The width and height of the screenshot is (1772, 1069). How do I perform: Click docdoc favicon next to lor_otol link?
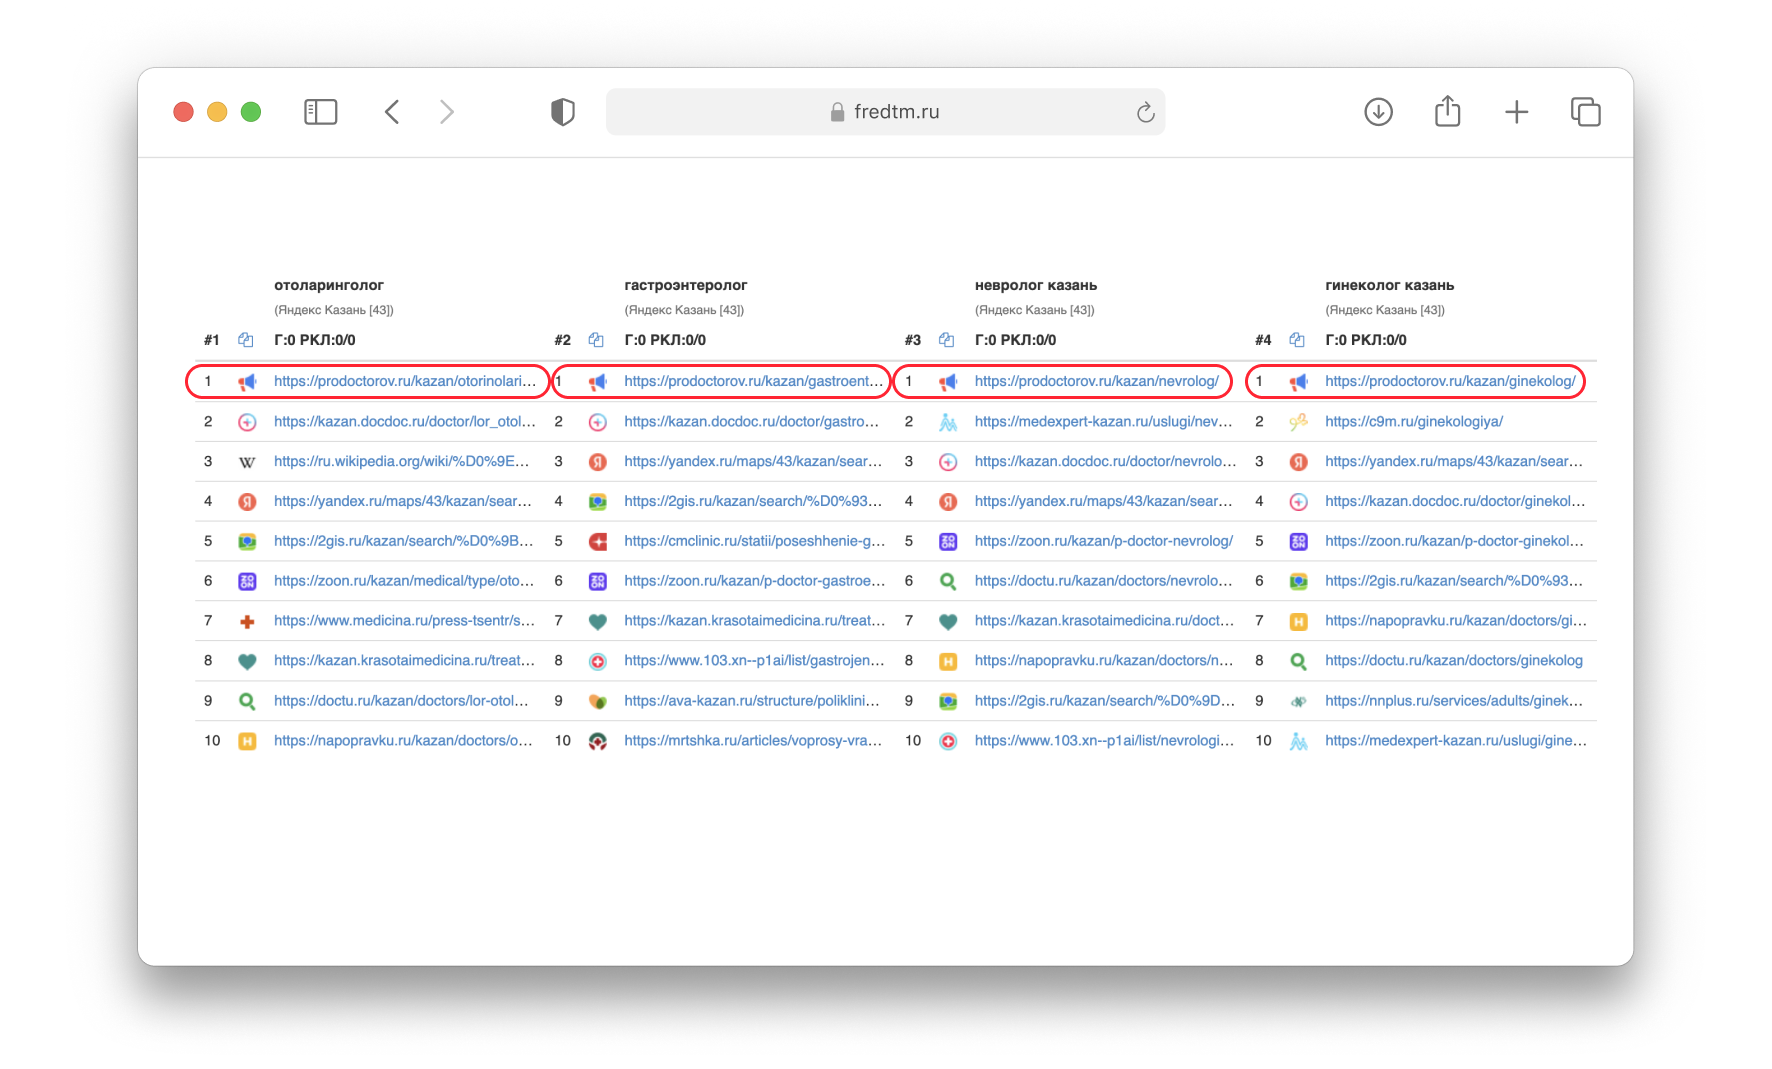(247, 422)
